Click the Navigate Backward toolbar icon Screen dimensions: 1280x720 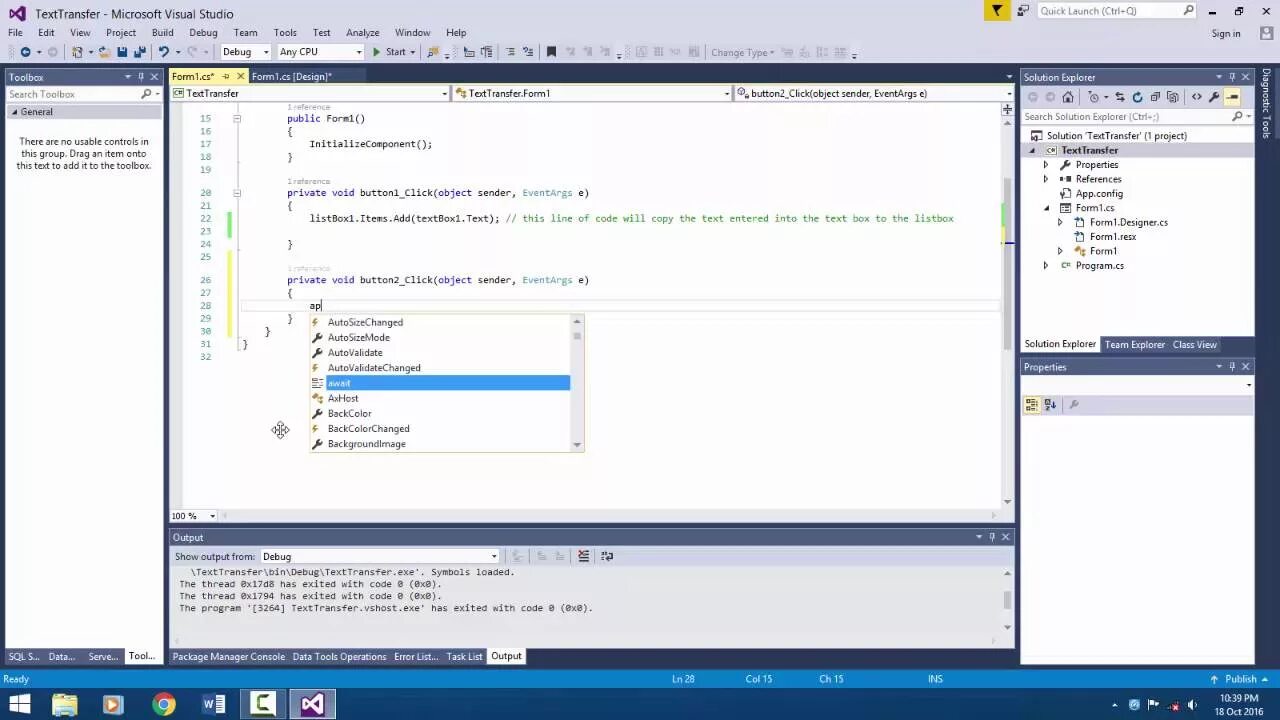pyautogui.click(x=25, y=52)
